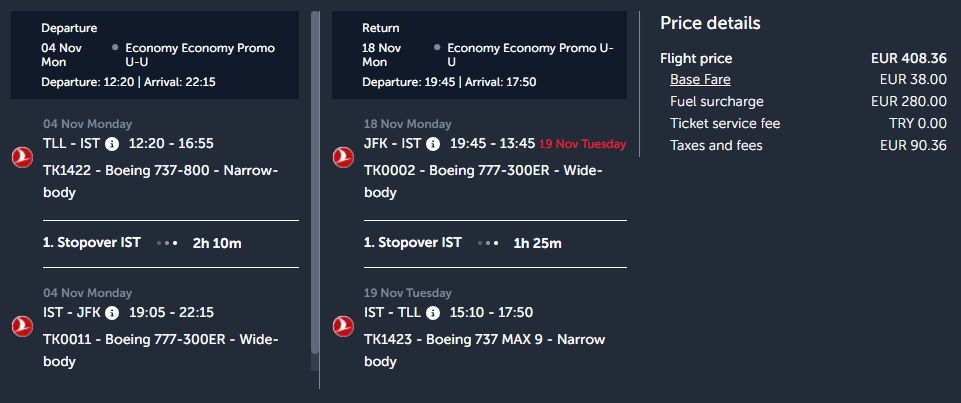Screen dimensions: 961x403
Task: Click the Ticket service fee row
Action: 724,124
